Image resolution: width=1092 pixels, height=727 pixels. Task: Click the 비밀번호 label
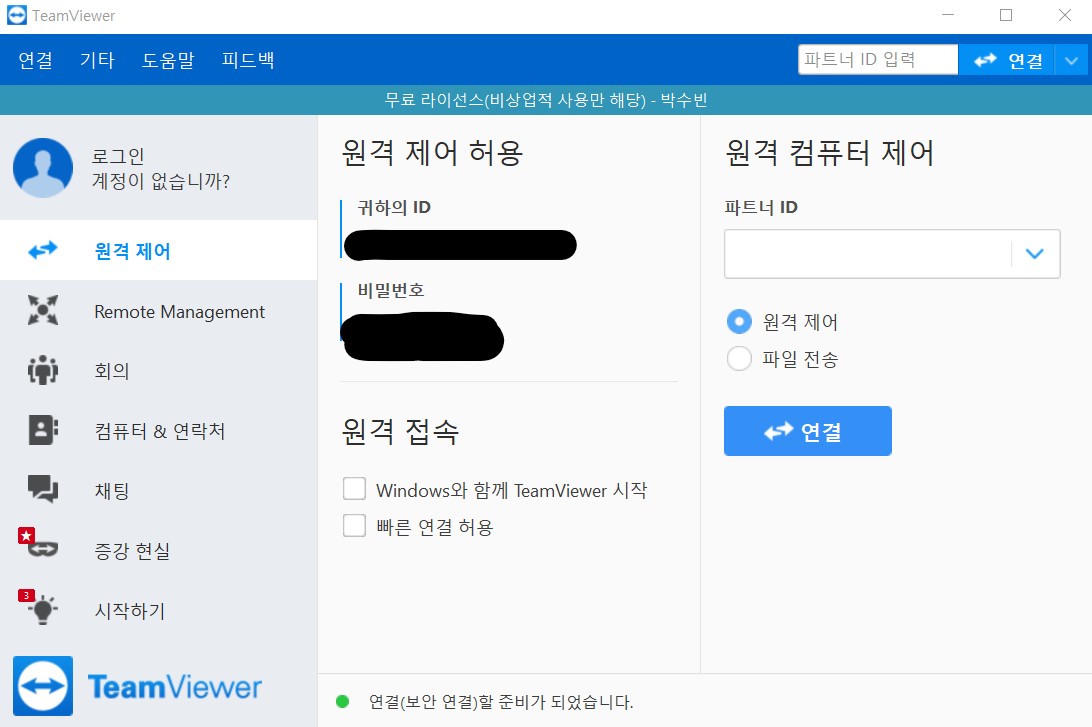[x=391, y=290]
